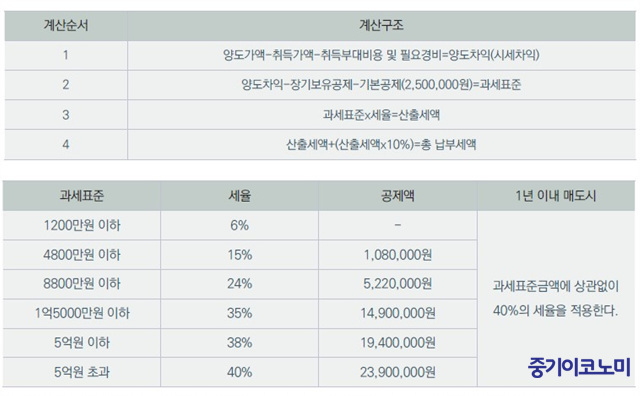Click the 세율 column header
Viewport: 640px width, 396px height.
[x=240, y=196]
